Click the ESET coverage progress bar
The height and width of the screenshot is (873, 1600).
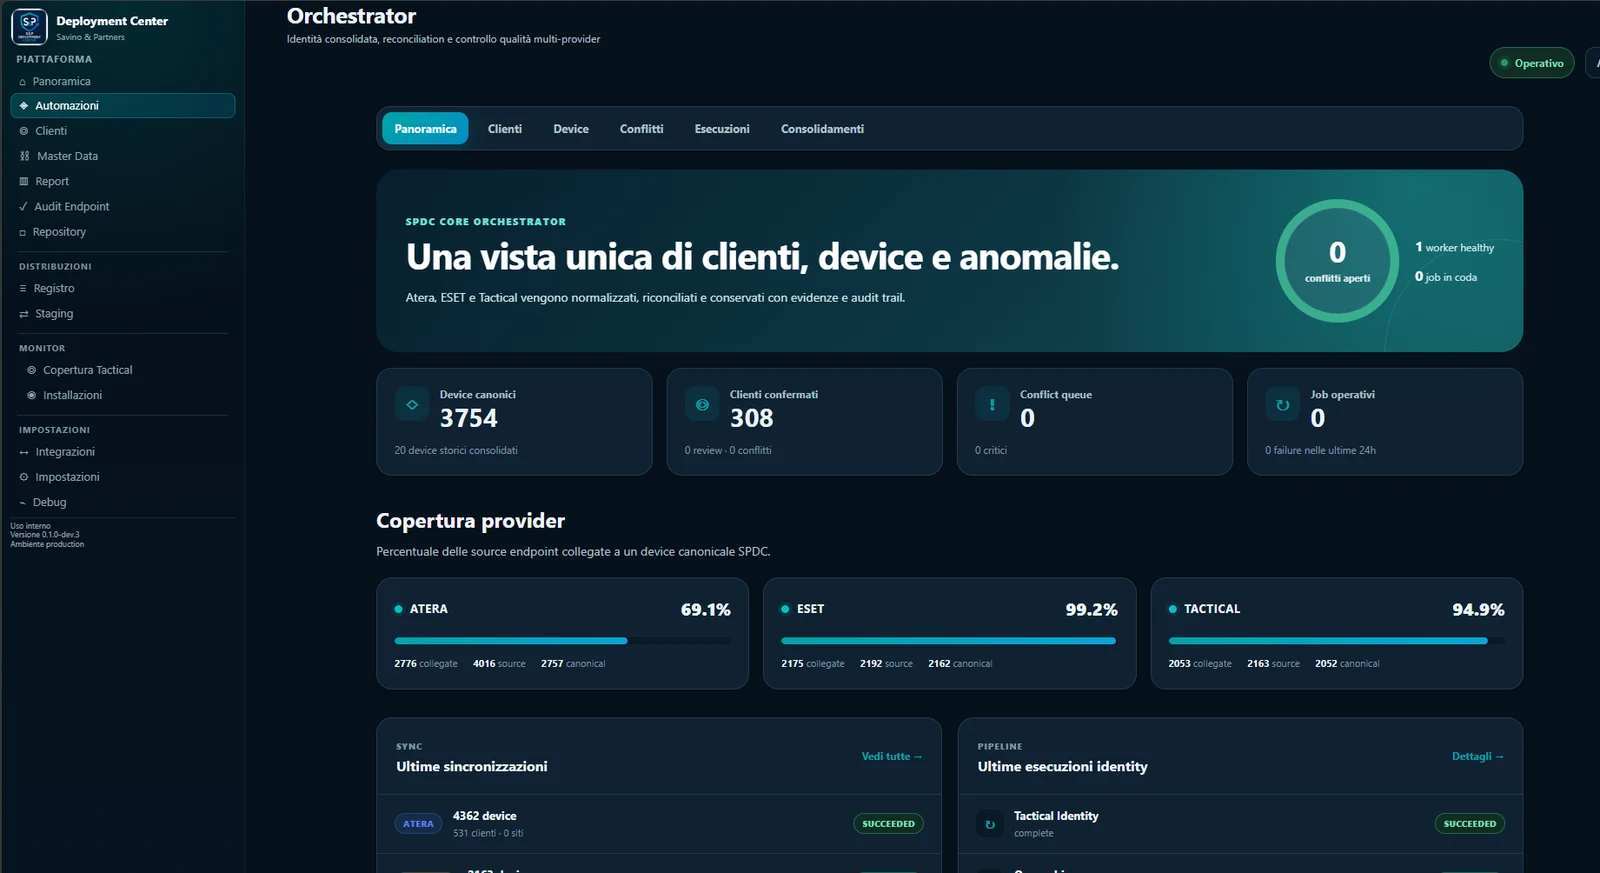[948, 641]
